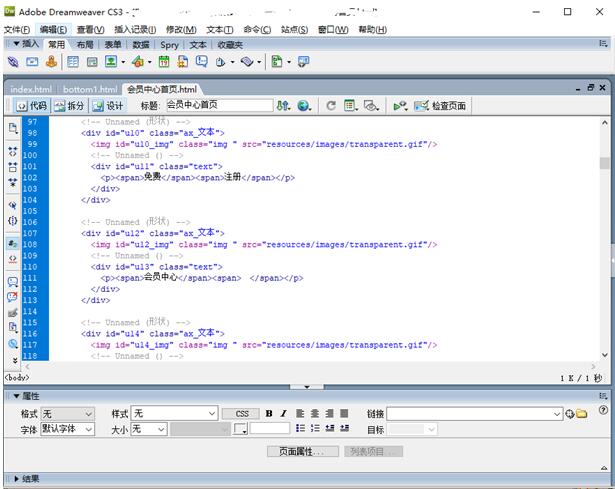
Task: Open the 格式 format dropdown
Action: [x=67, y=413]
